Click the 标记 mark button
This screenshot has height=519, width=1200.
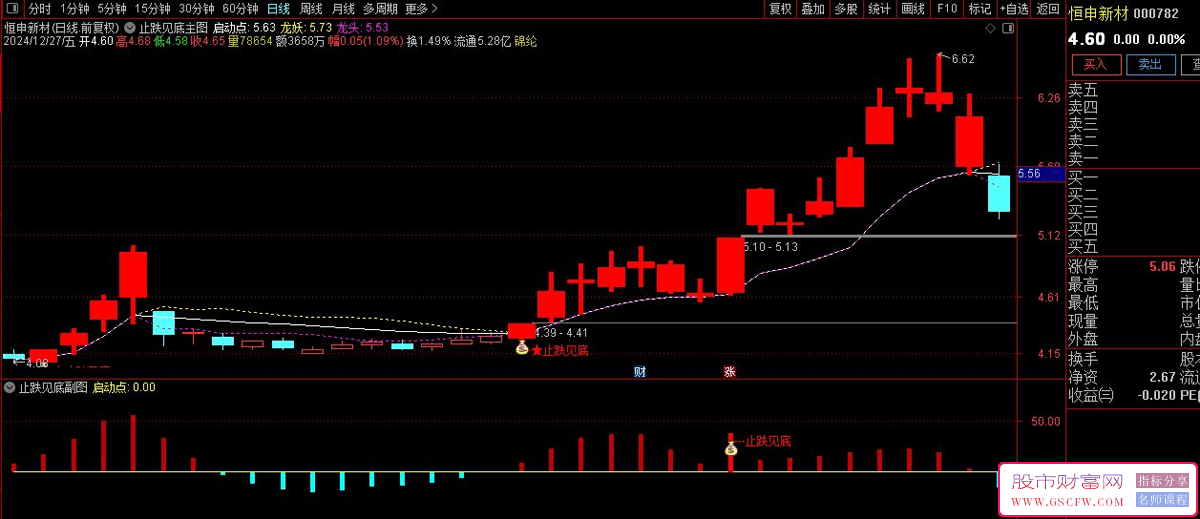pyautogui.click(x=980, y=9)
